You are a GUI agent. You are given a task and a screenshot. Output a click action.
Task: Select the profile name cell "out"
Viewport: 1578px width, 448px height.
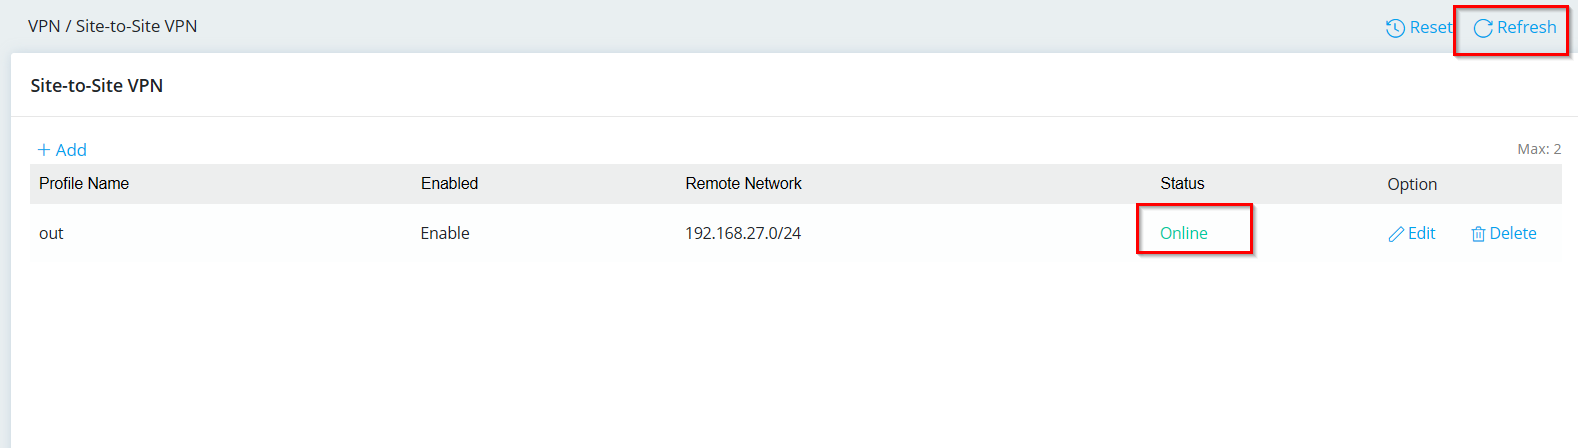tap(51, 234)
